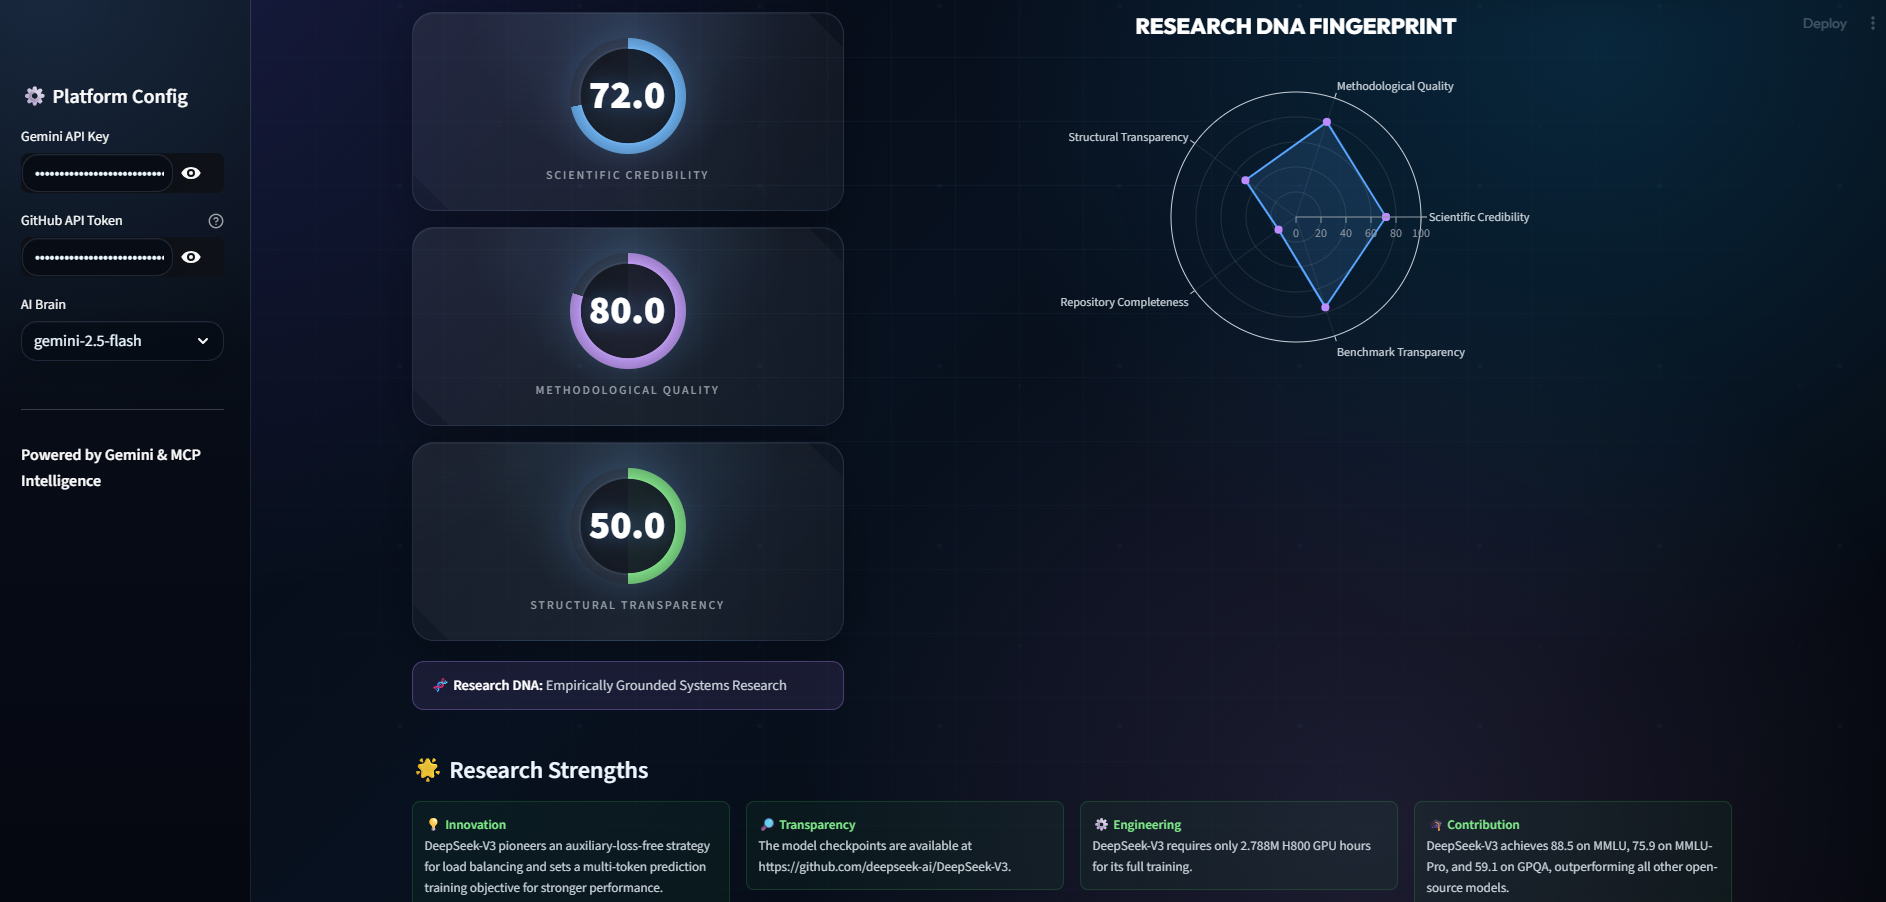Click the 'AI Brain' label

(x=43, y=304)
